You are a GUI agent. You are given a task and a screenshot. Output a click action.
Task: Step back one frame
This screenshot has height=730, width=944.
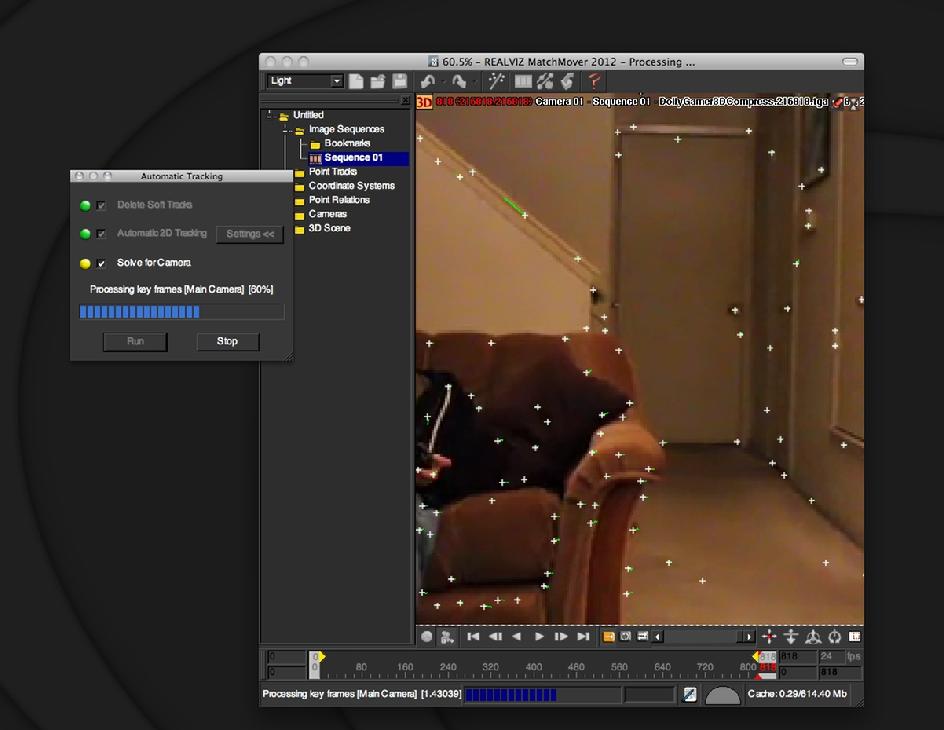tap(495, 637)
